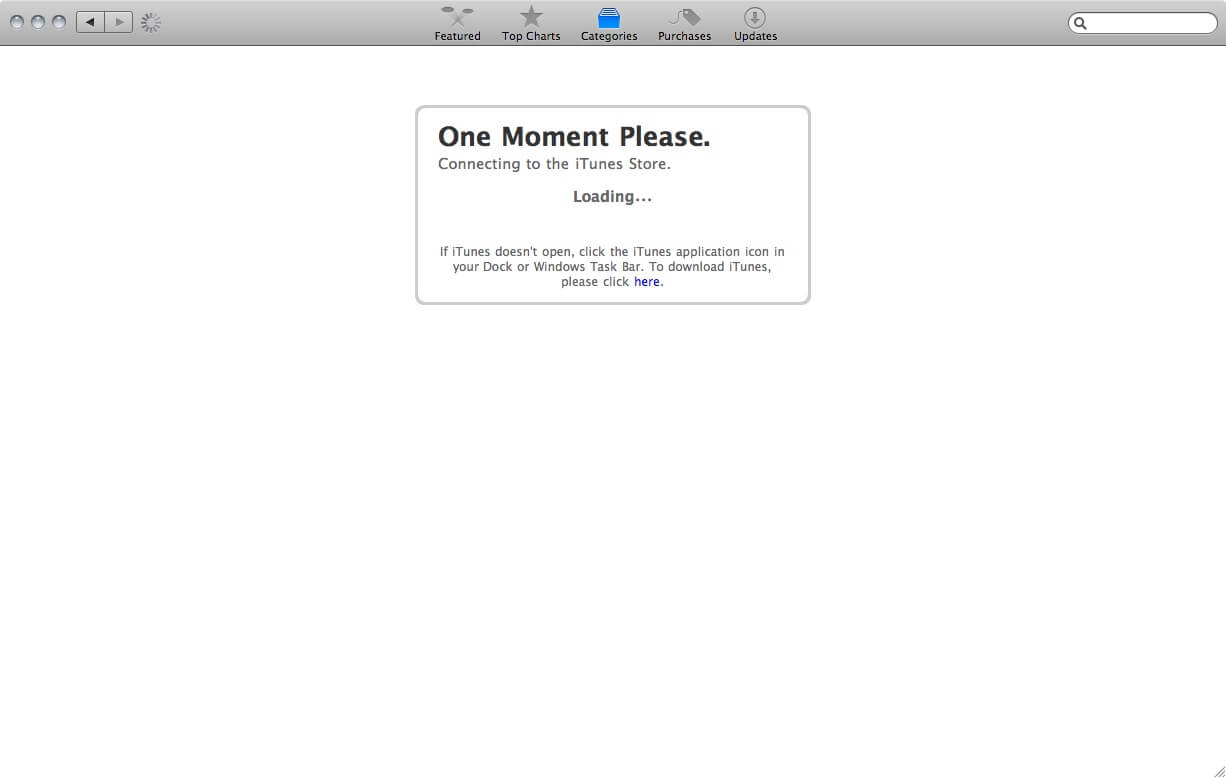Select the 'Top Charts' tab label

531,36
